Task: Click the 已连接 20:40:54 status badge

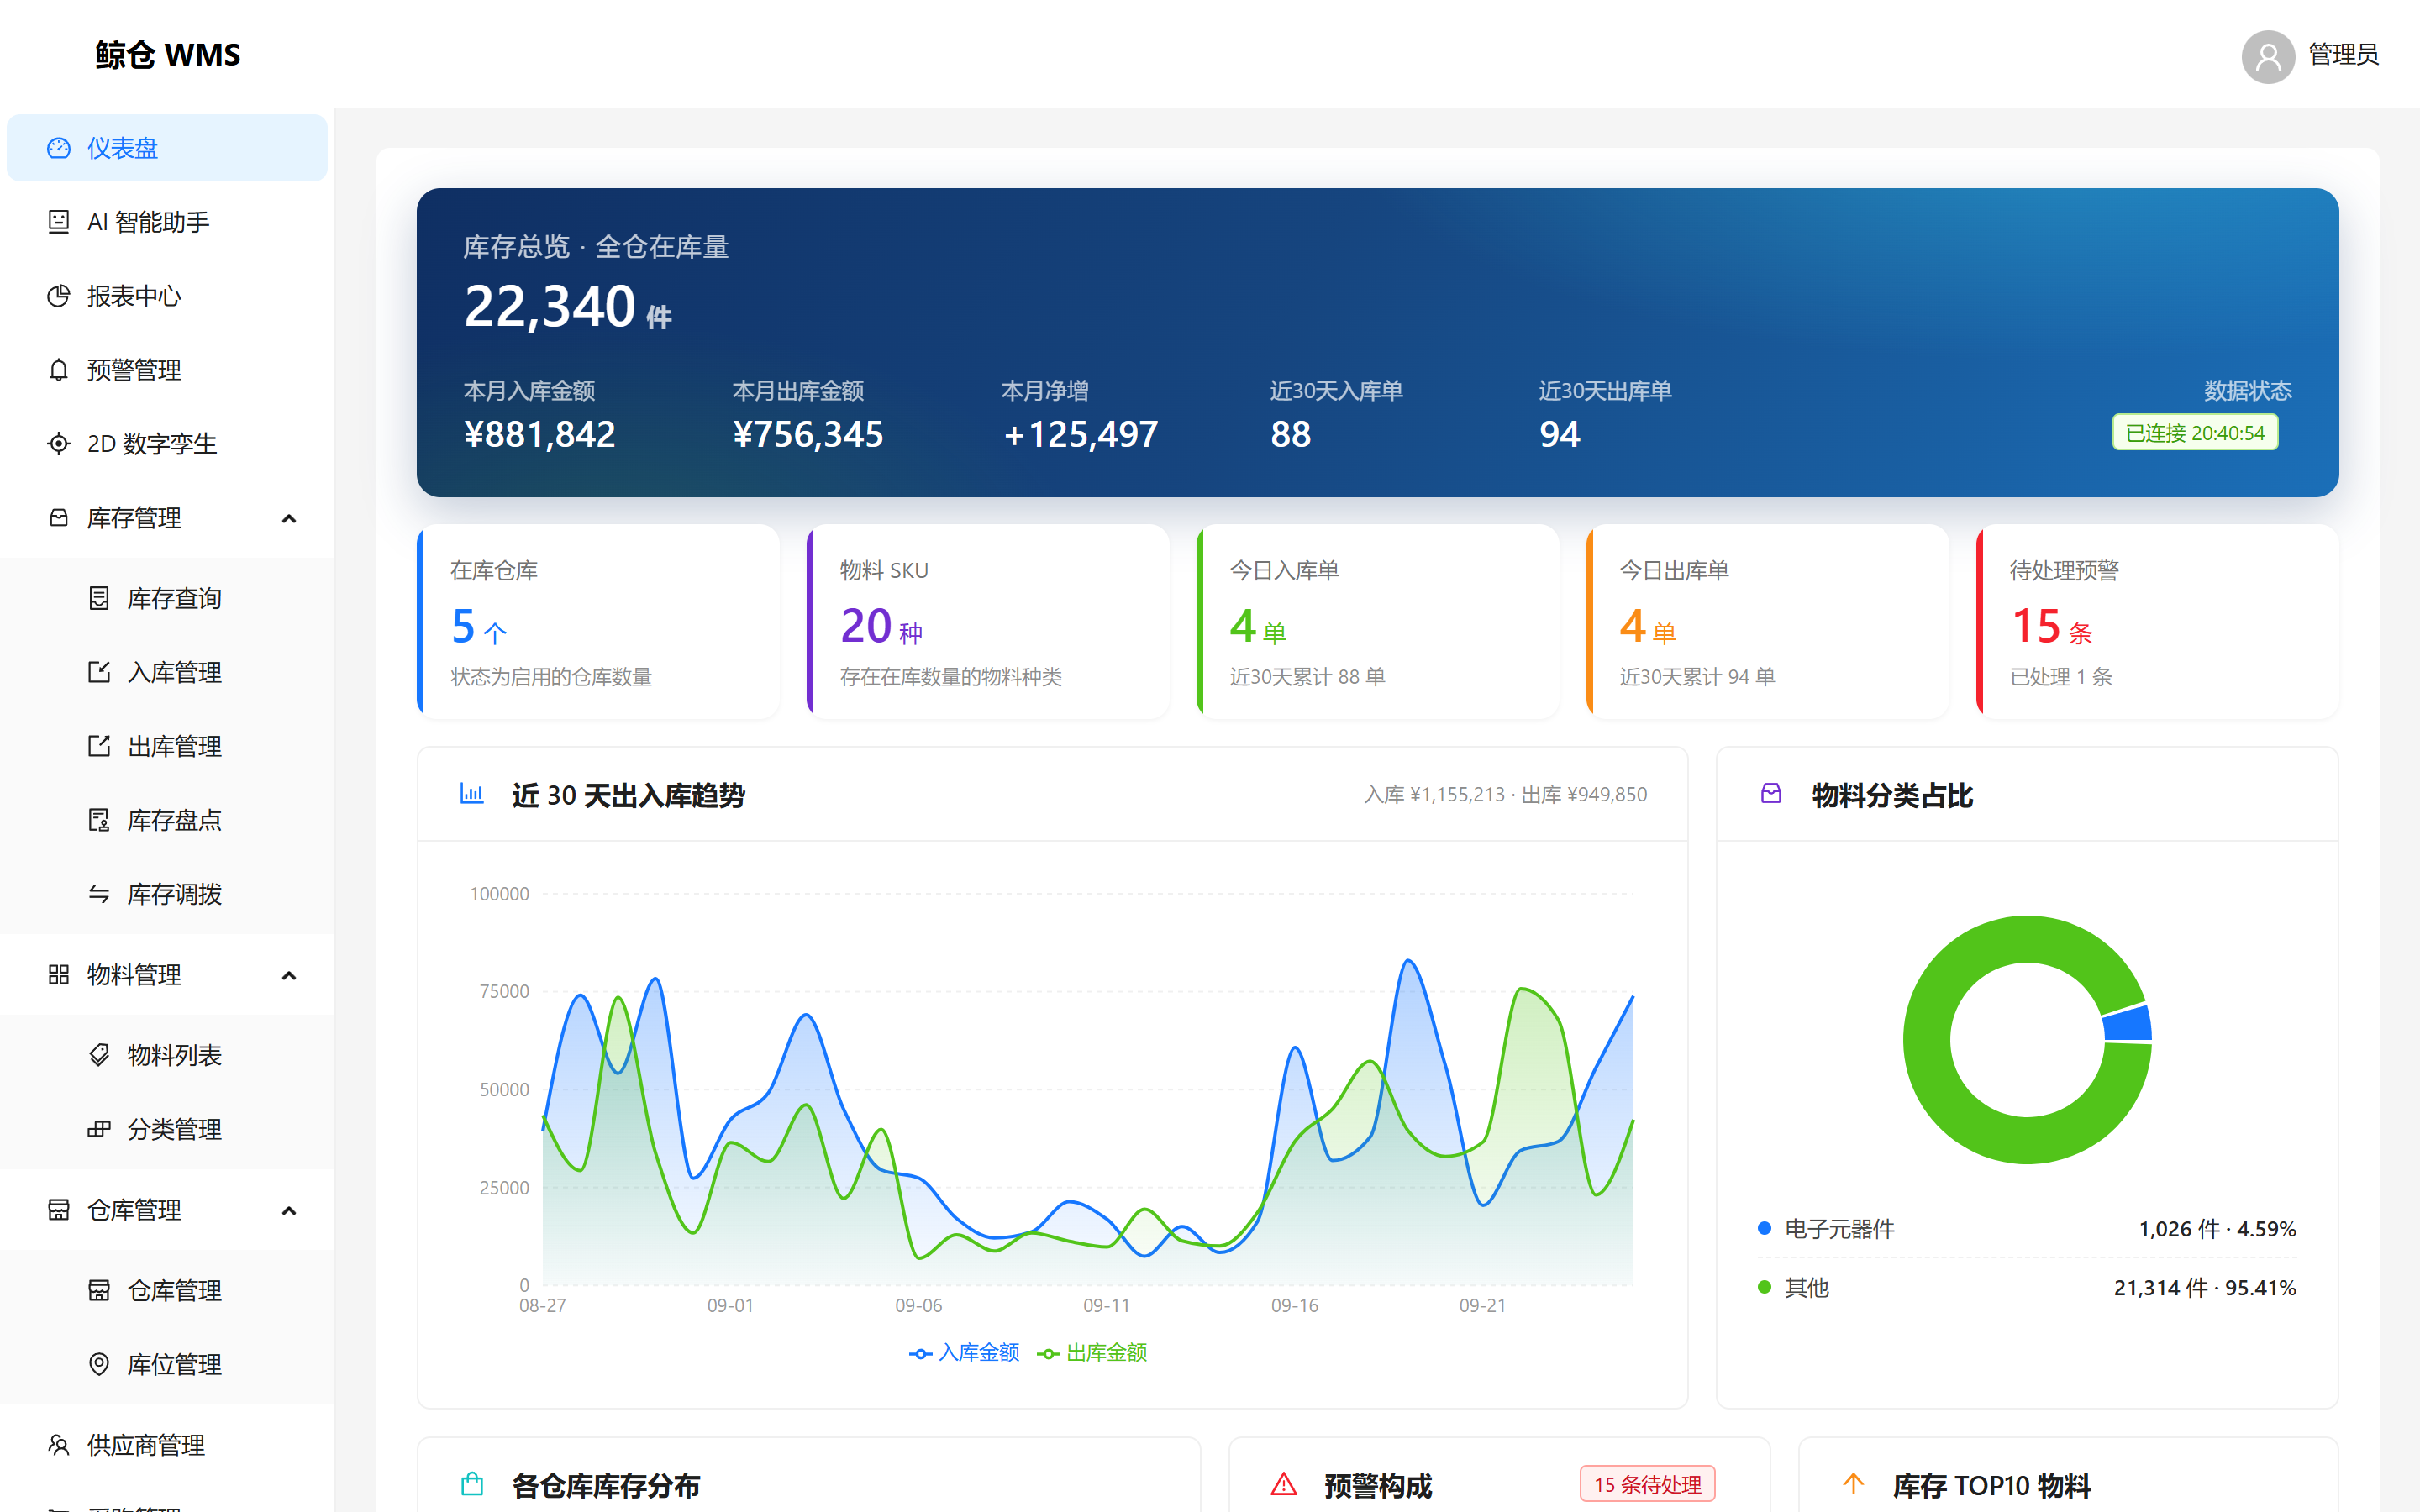Action: tap(2195, 433)
